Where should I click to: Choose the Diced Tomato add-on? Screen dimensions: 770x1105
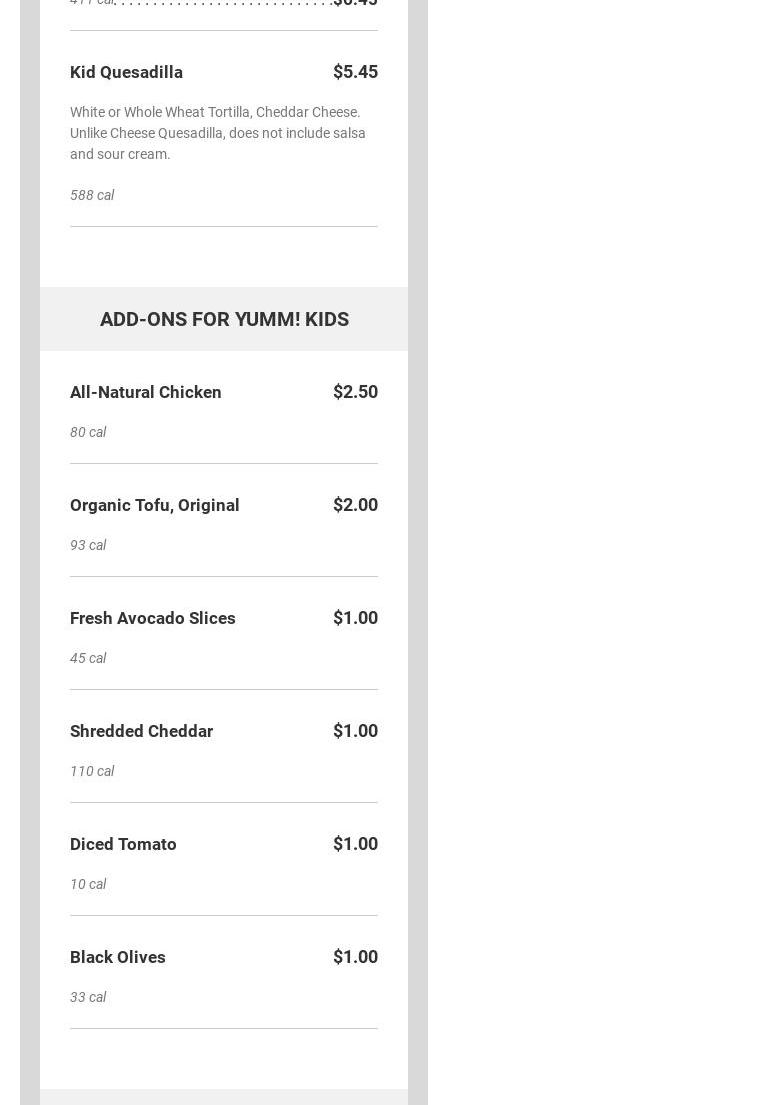click(123, 844)
